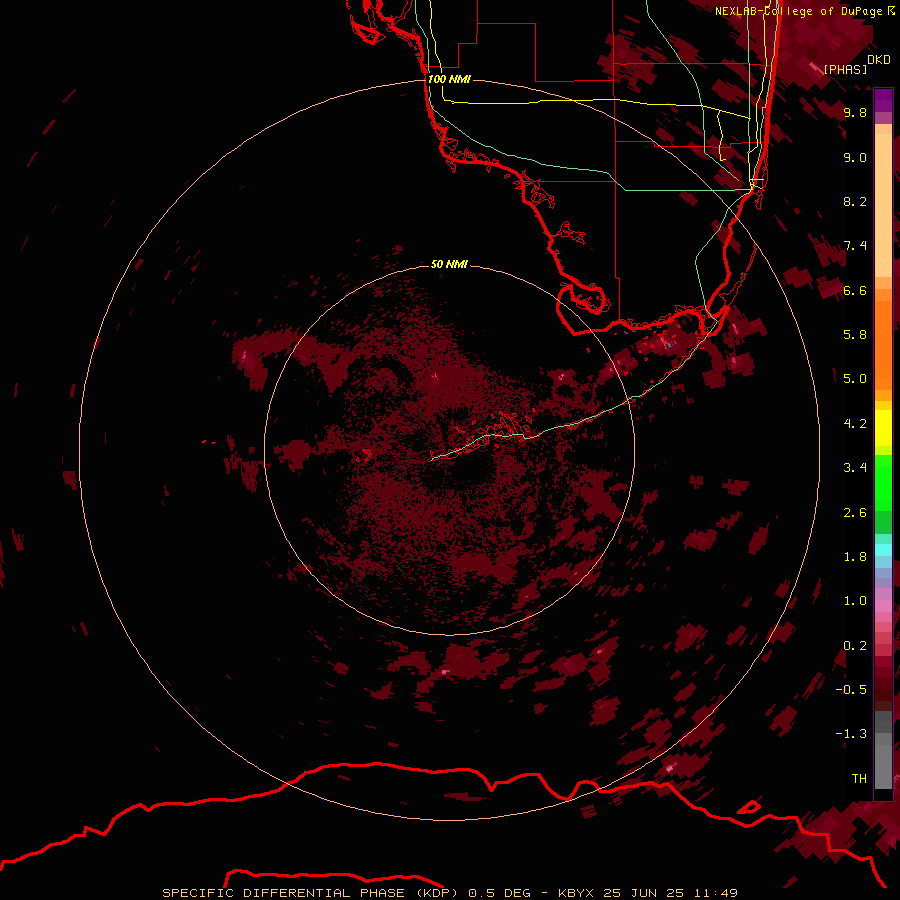Click the 7.4 scale value
Screen dimensions: 900x900
855,246
